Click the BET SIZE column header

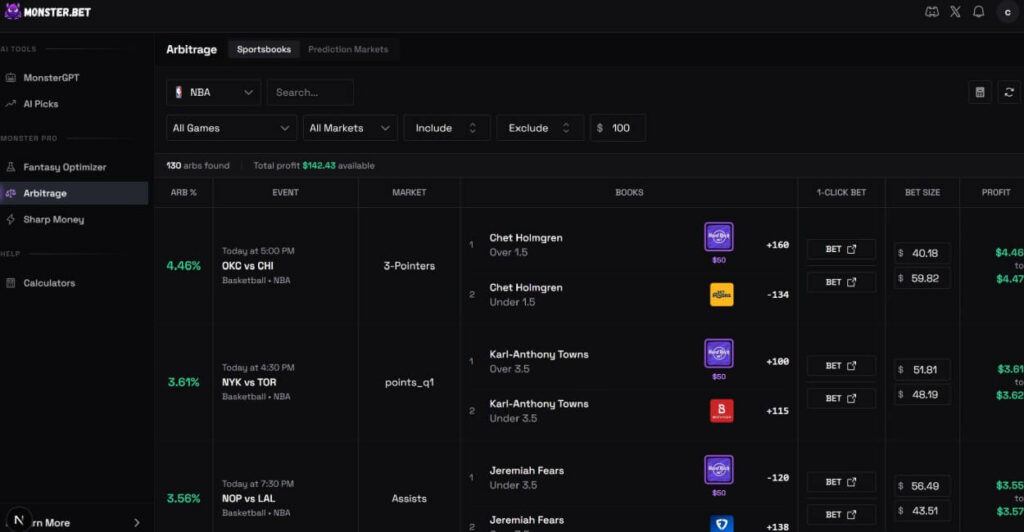[x=922, y=193]
